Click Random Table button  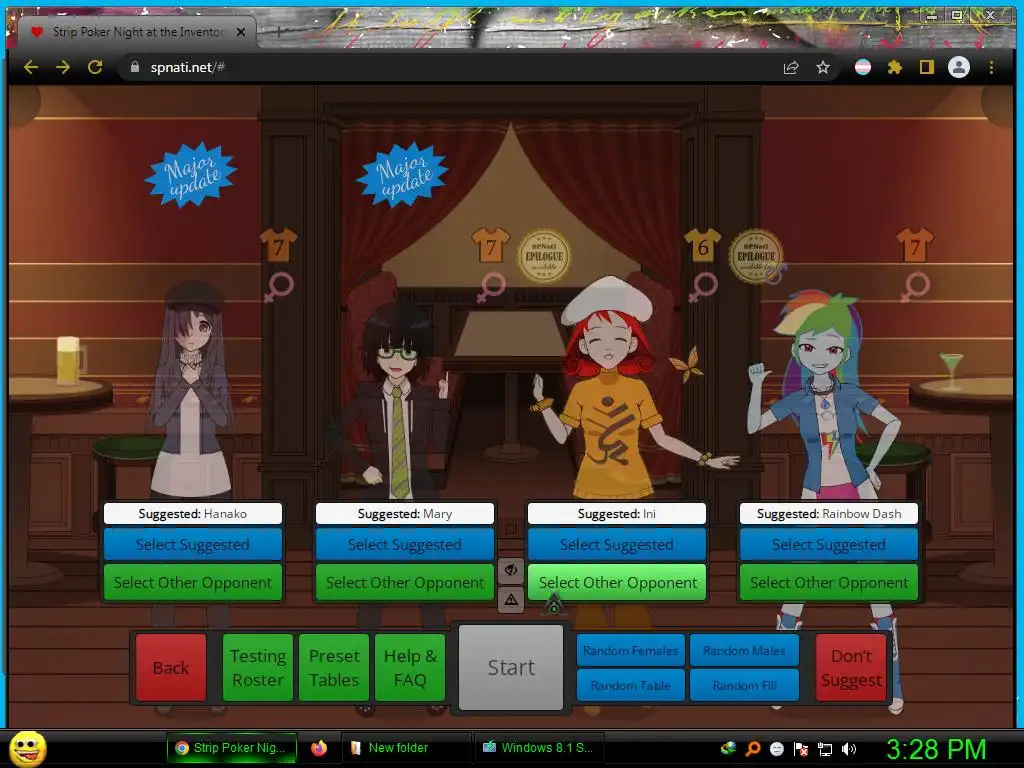(630, 685)
